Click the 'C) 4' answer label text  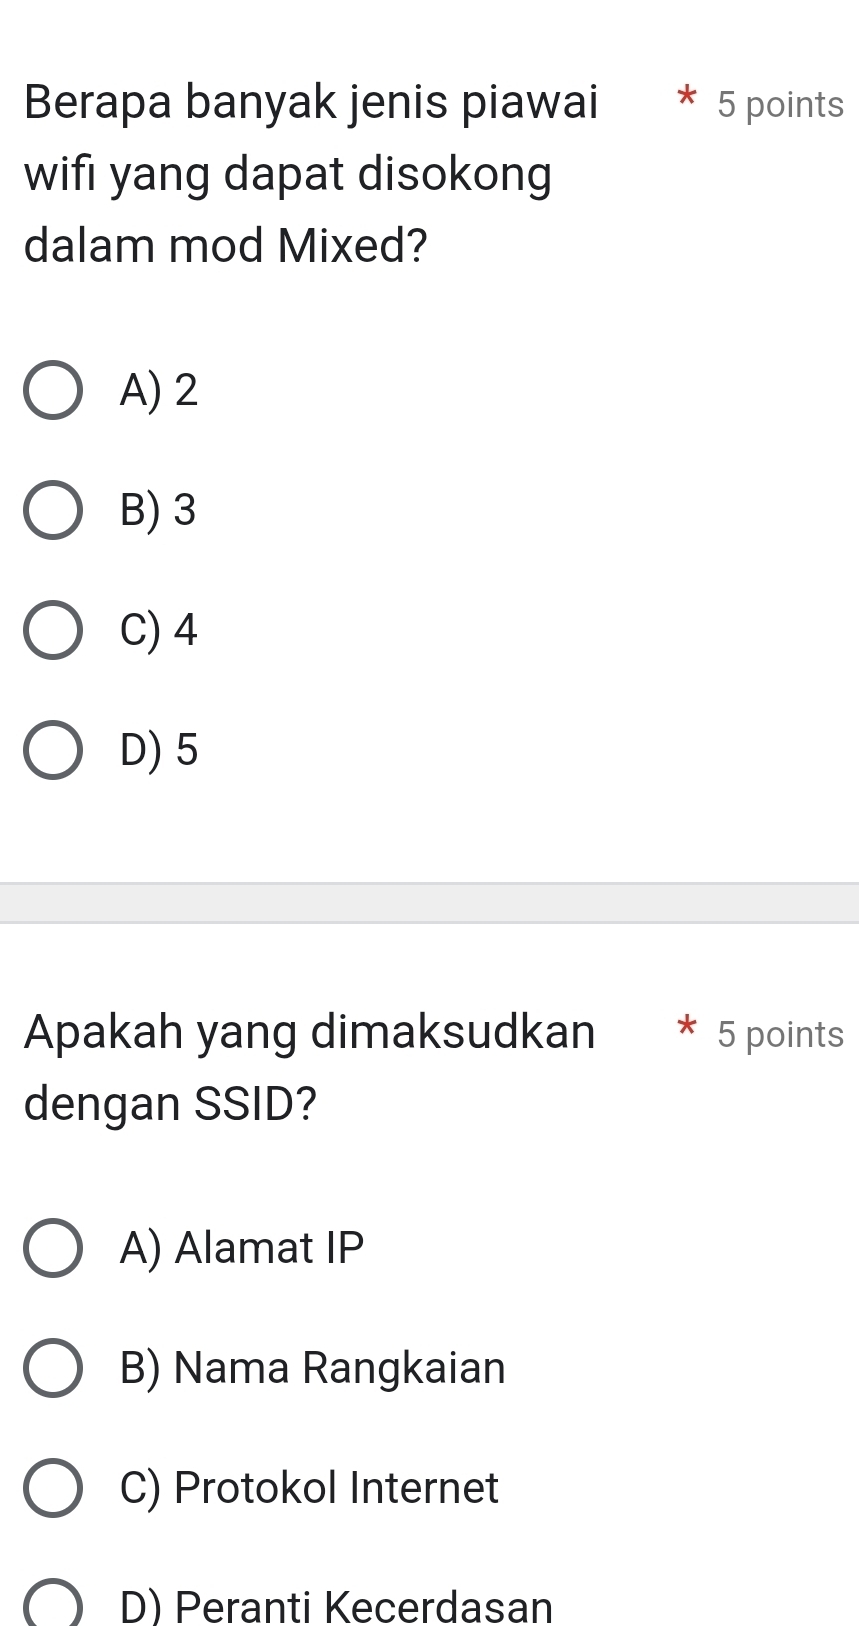pos(158,630)
